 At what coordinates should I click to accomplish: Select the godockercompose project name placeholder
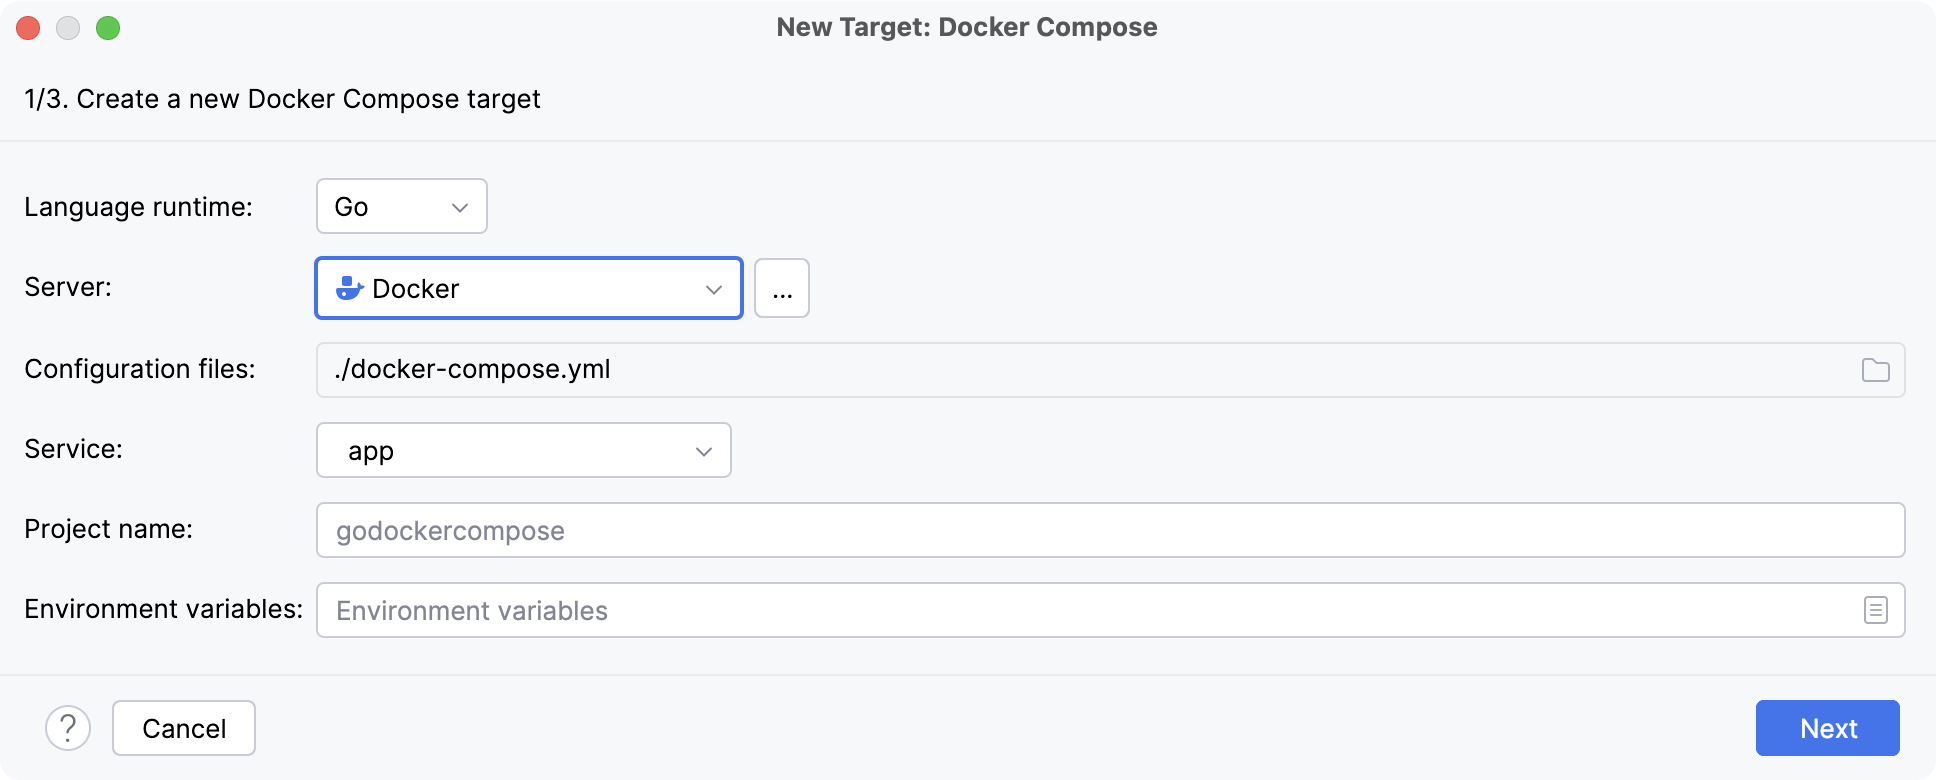point(450,530)
